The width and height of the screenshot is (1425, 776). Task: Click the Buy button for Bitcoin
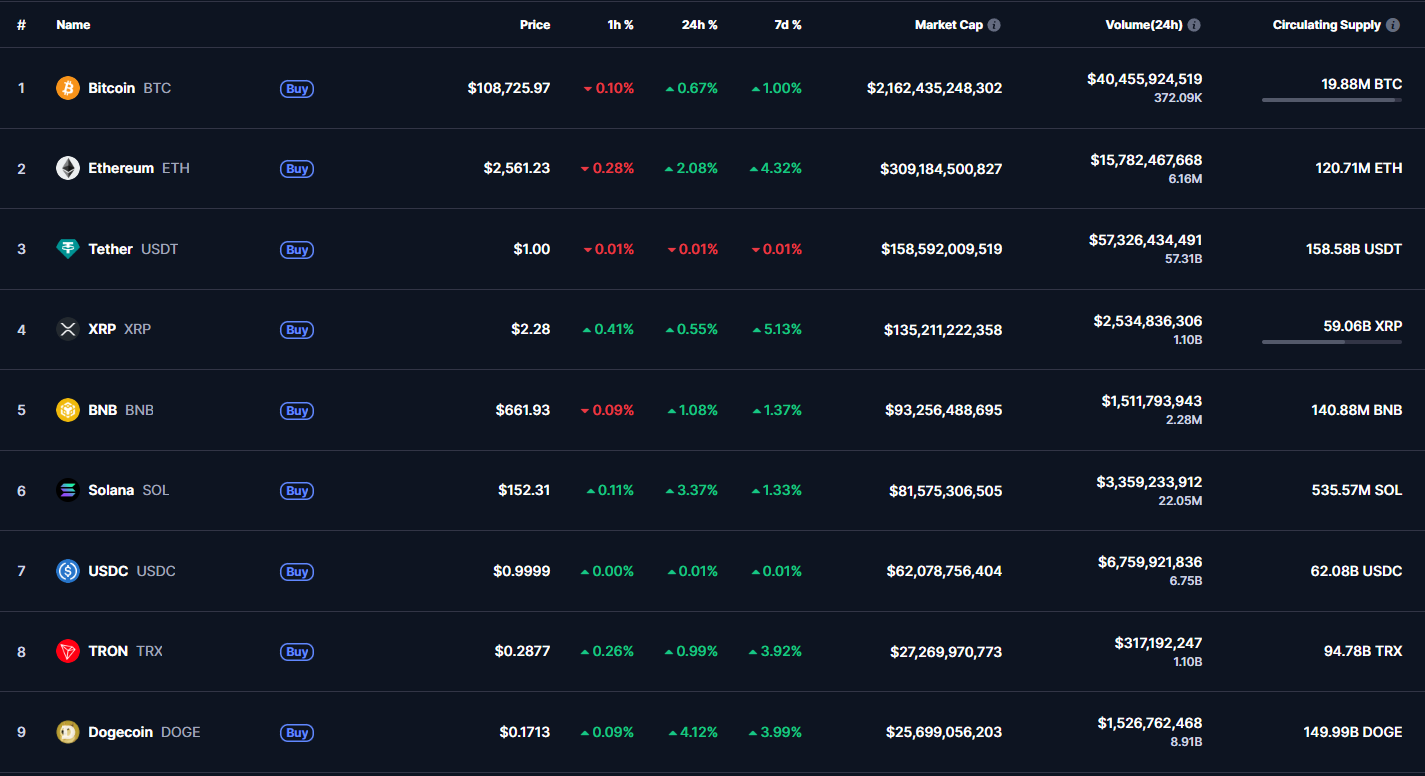296,88
